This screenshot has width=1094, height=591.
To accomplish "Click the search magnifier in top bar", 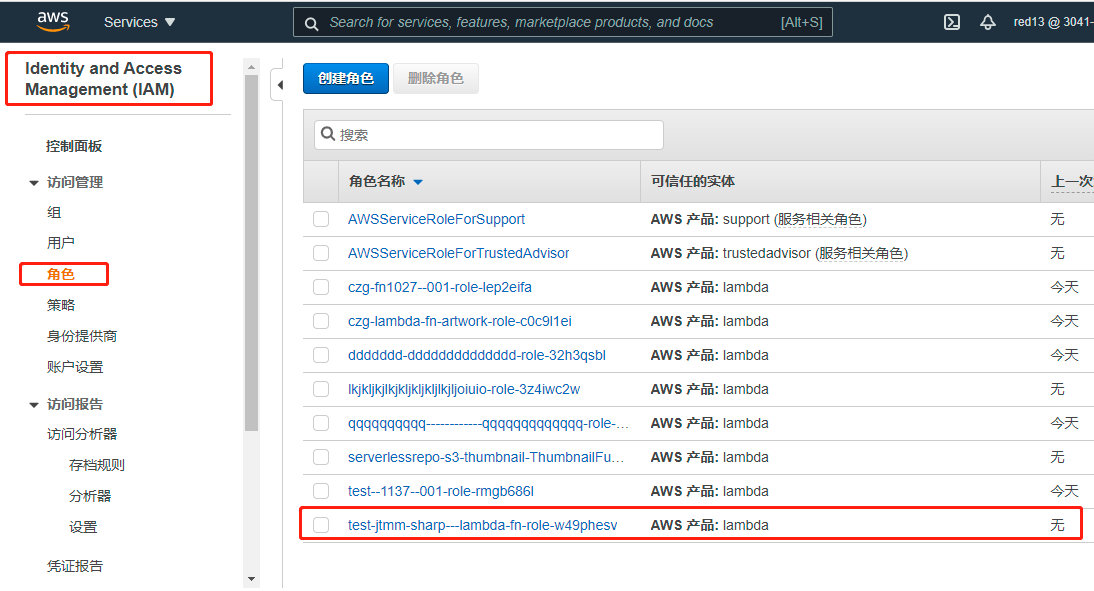I will pos(312,23).
